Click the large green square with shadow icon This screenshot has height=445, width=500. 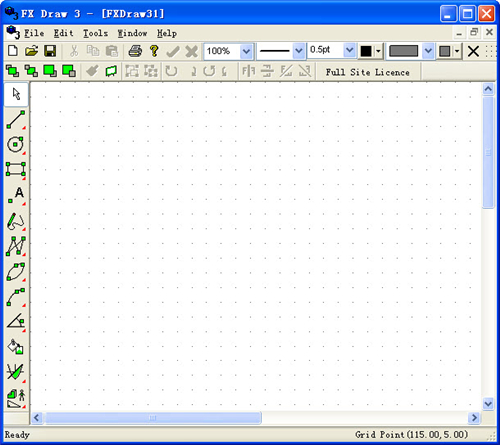click(x=50, y=71)
